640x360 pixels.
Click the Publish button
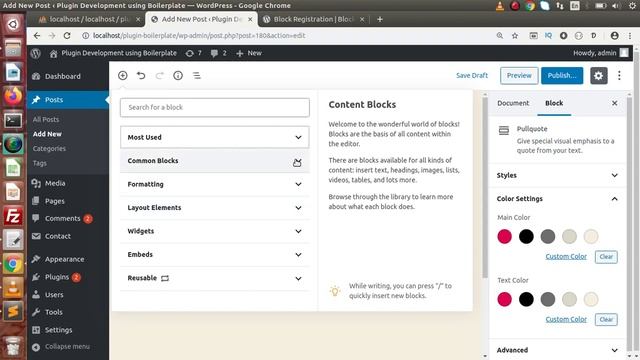pos(562,76)
